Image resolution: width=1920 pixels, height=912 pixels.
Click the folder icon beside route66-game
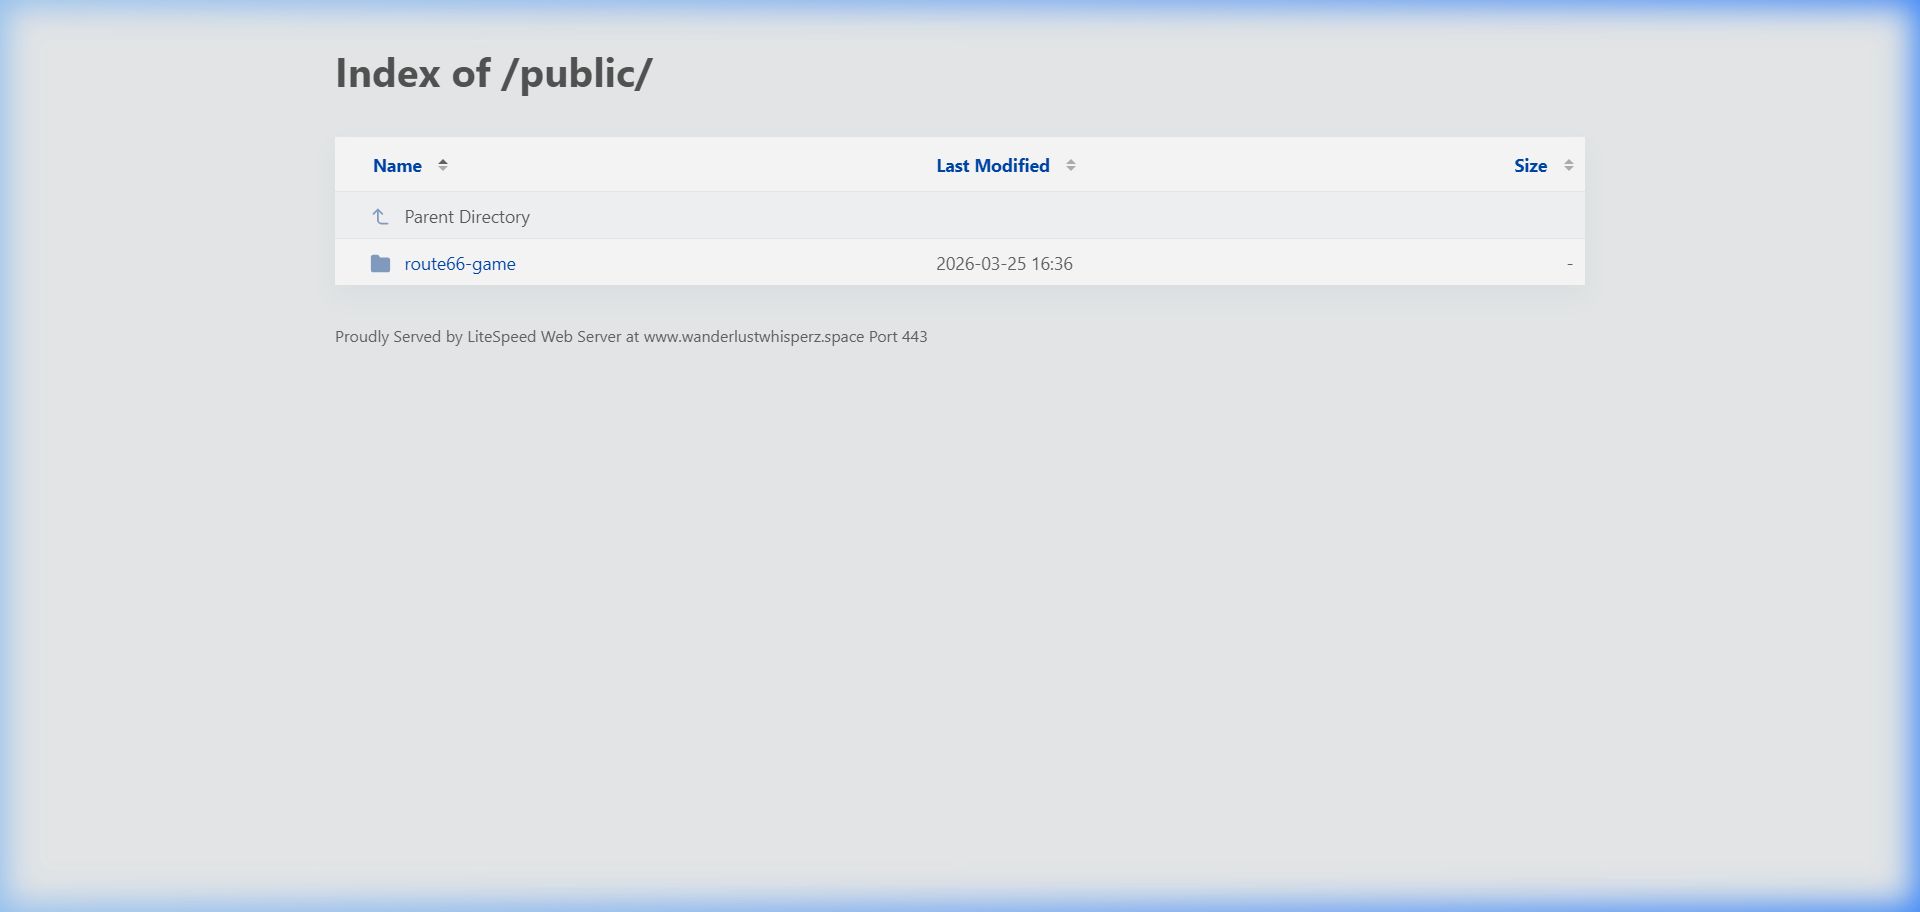380,264
